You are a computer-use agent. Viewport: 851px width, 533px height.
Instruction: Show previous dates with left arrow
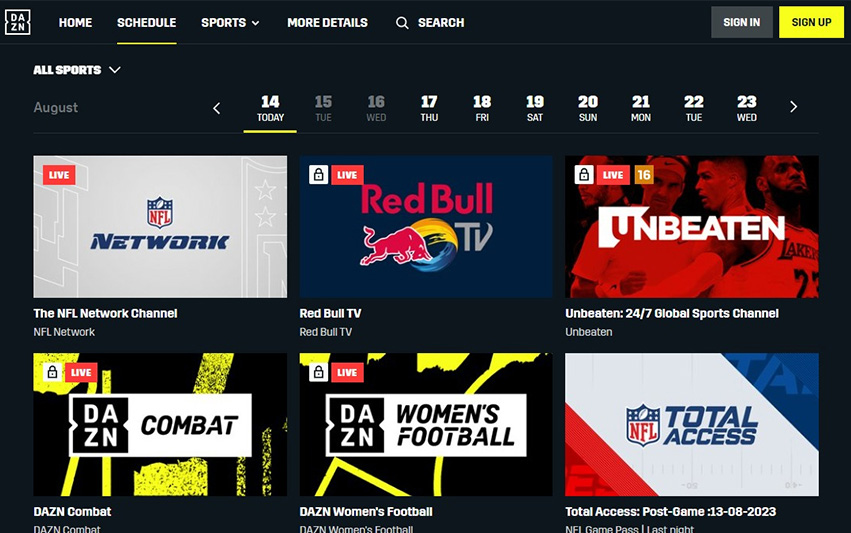point(217,108)
